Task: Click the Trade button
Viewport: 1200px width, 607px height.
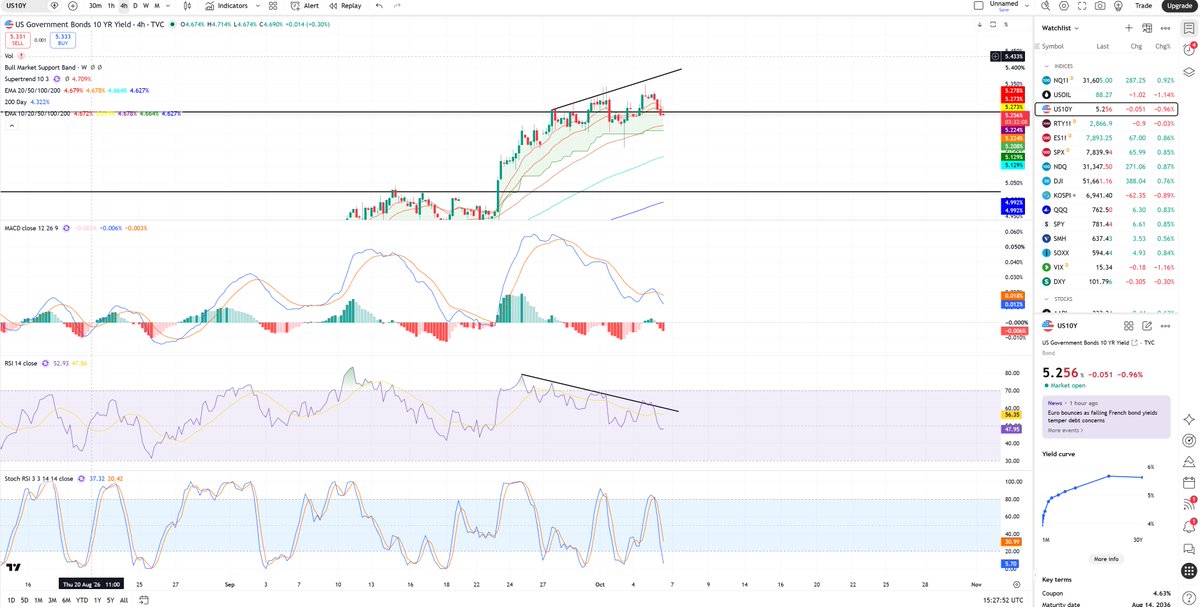Action: (1143, 5)
